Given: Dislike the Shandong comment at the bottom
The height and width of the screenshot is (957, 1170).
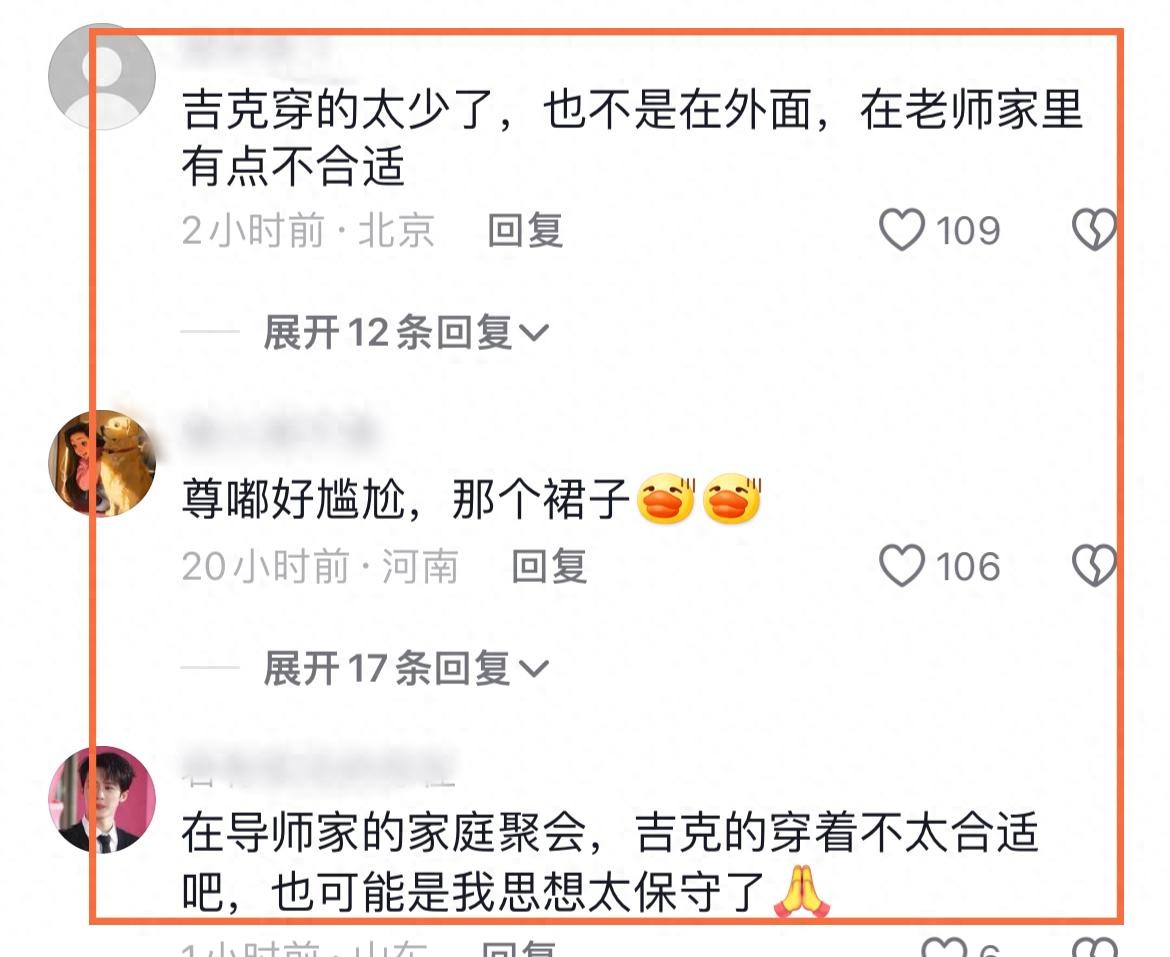Looking at the screenshot, I should [x=1095, y=947].
